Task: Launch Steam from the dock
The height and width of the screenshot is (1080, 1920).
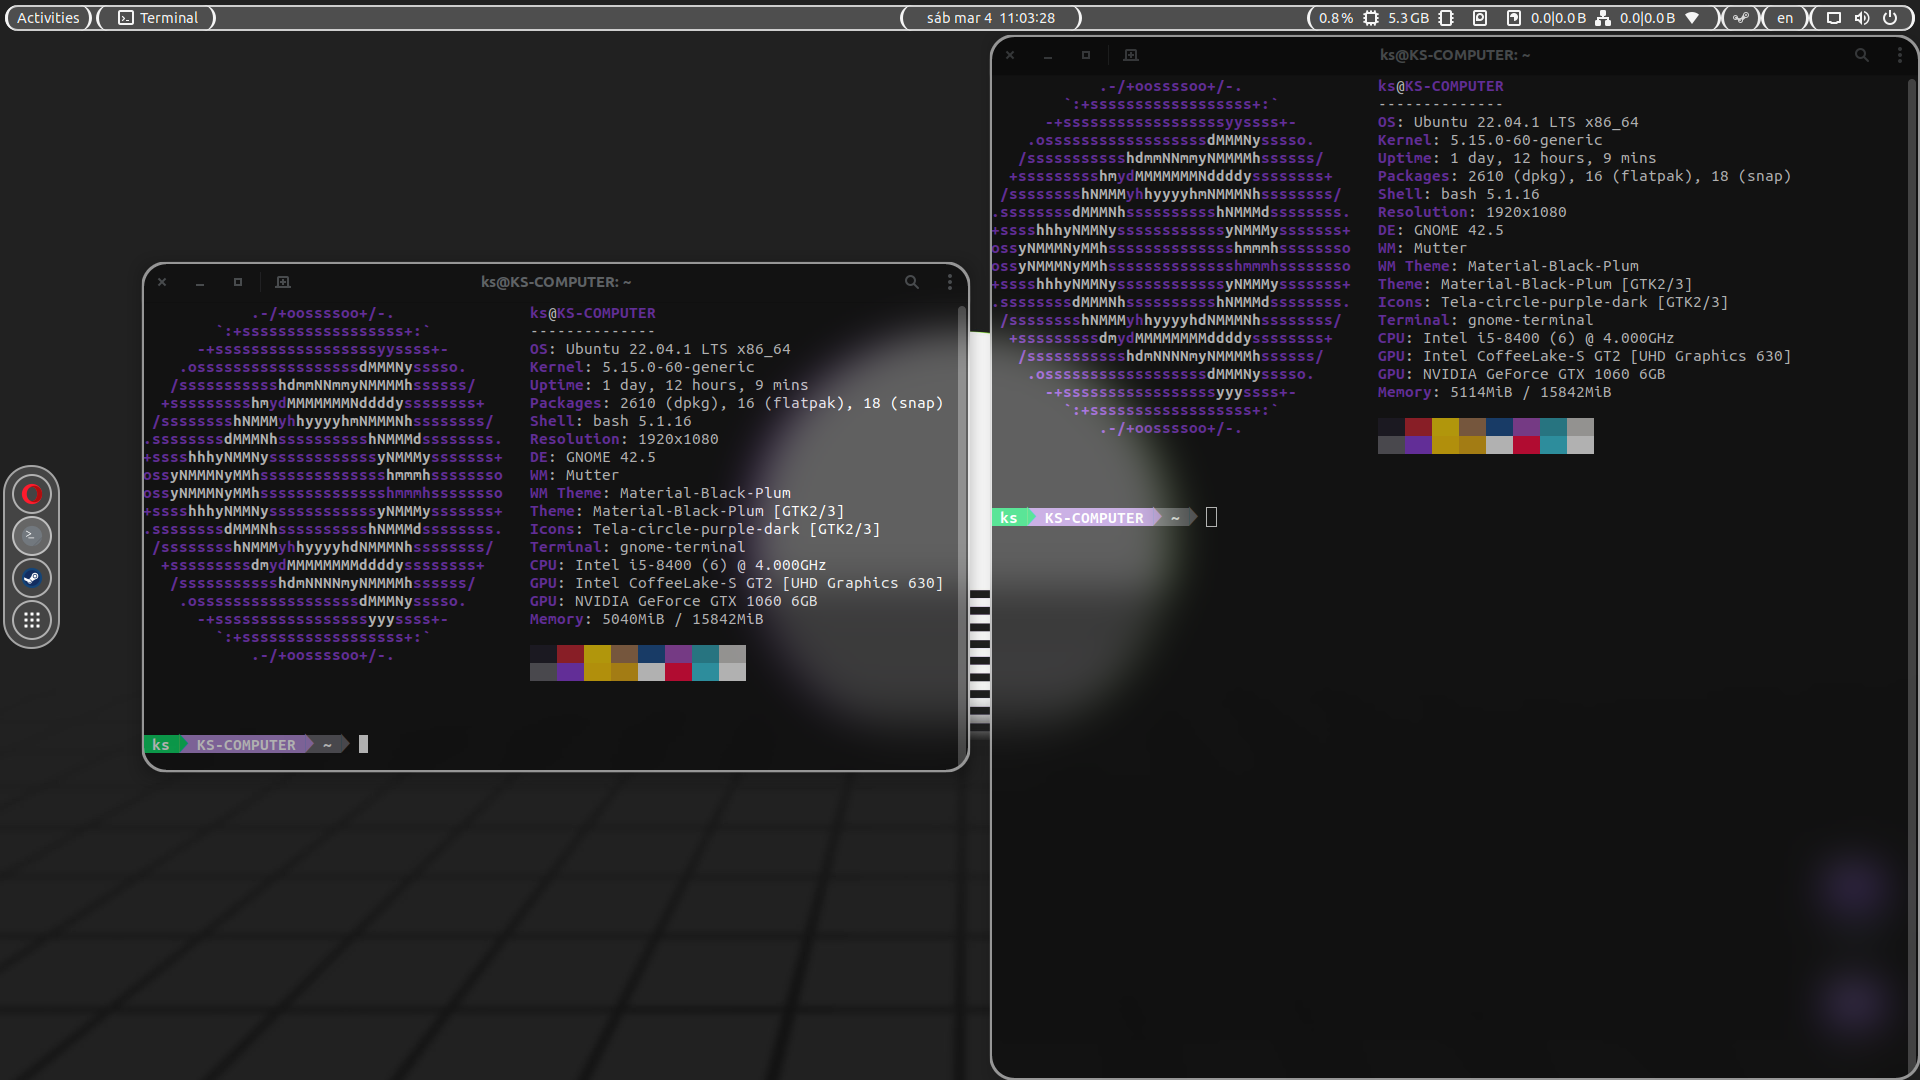Action: 32,578
